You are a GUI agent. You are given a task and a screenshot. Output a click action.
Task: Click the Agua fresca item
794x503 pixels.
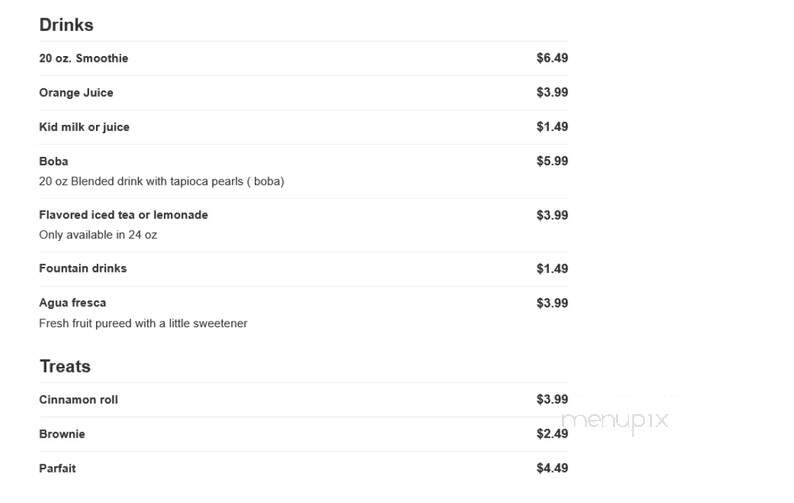coord(72,303)
